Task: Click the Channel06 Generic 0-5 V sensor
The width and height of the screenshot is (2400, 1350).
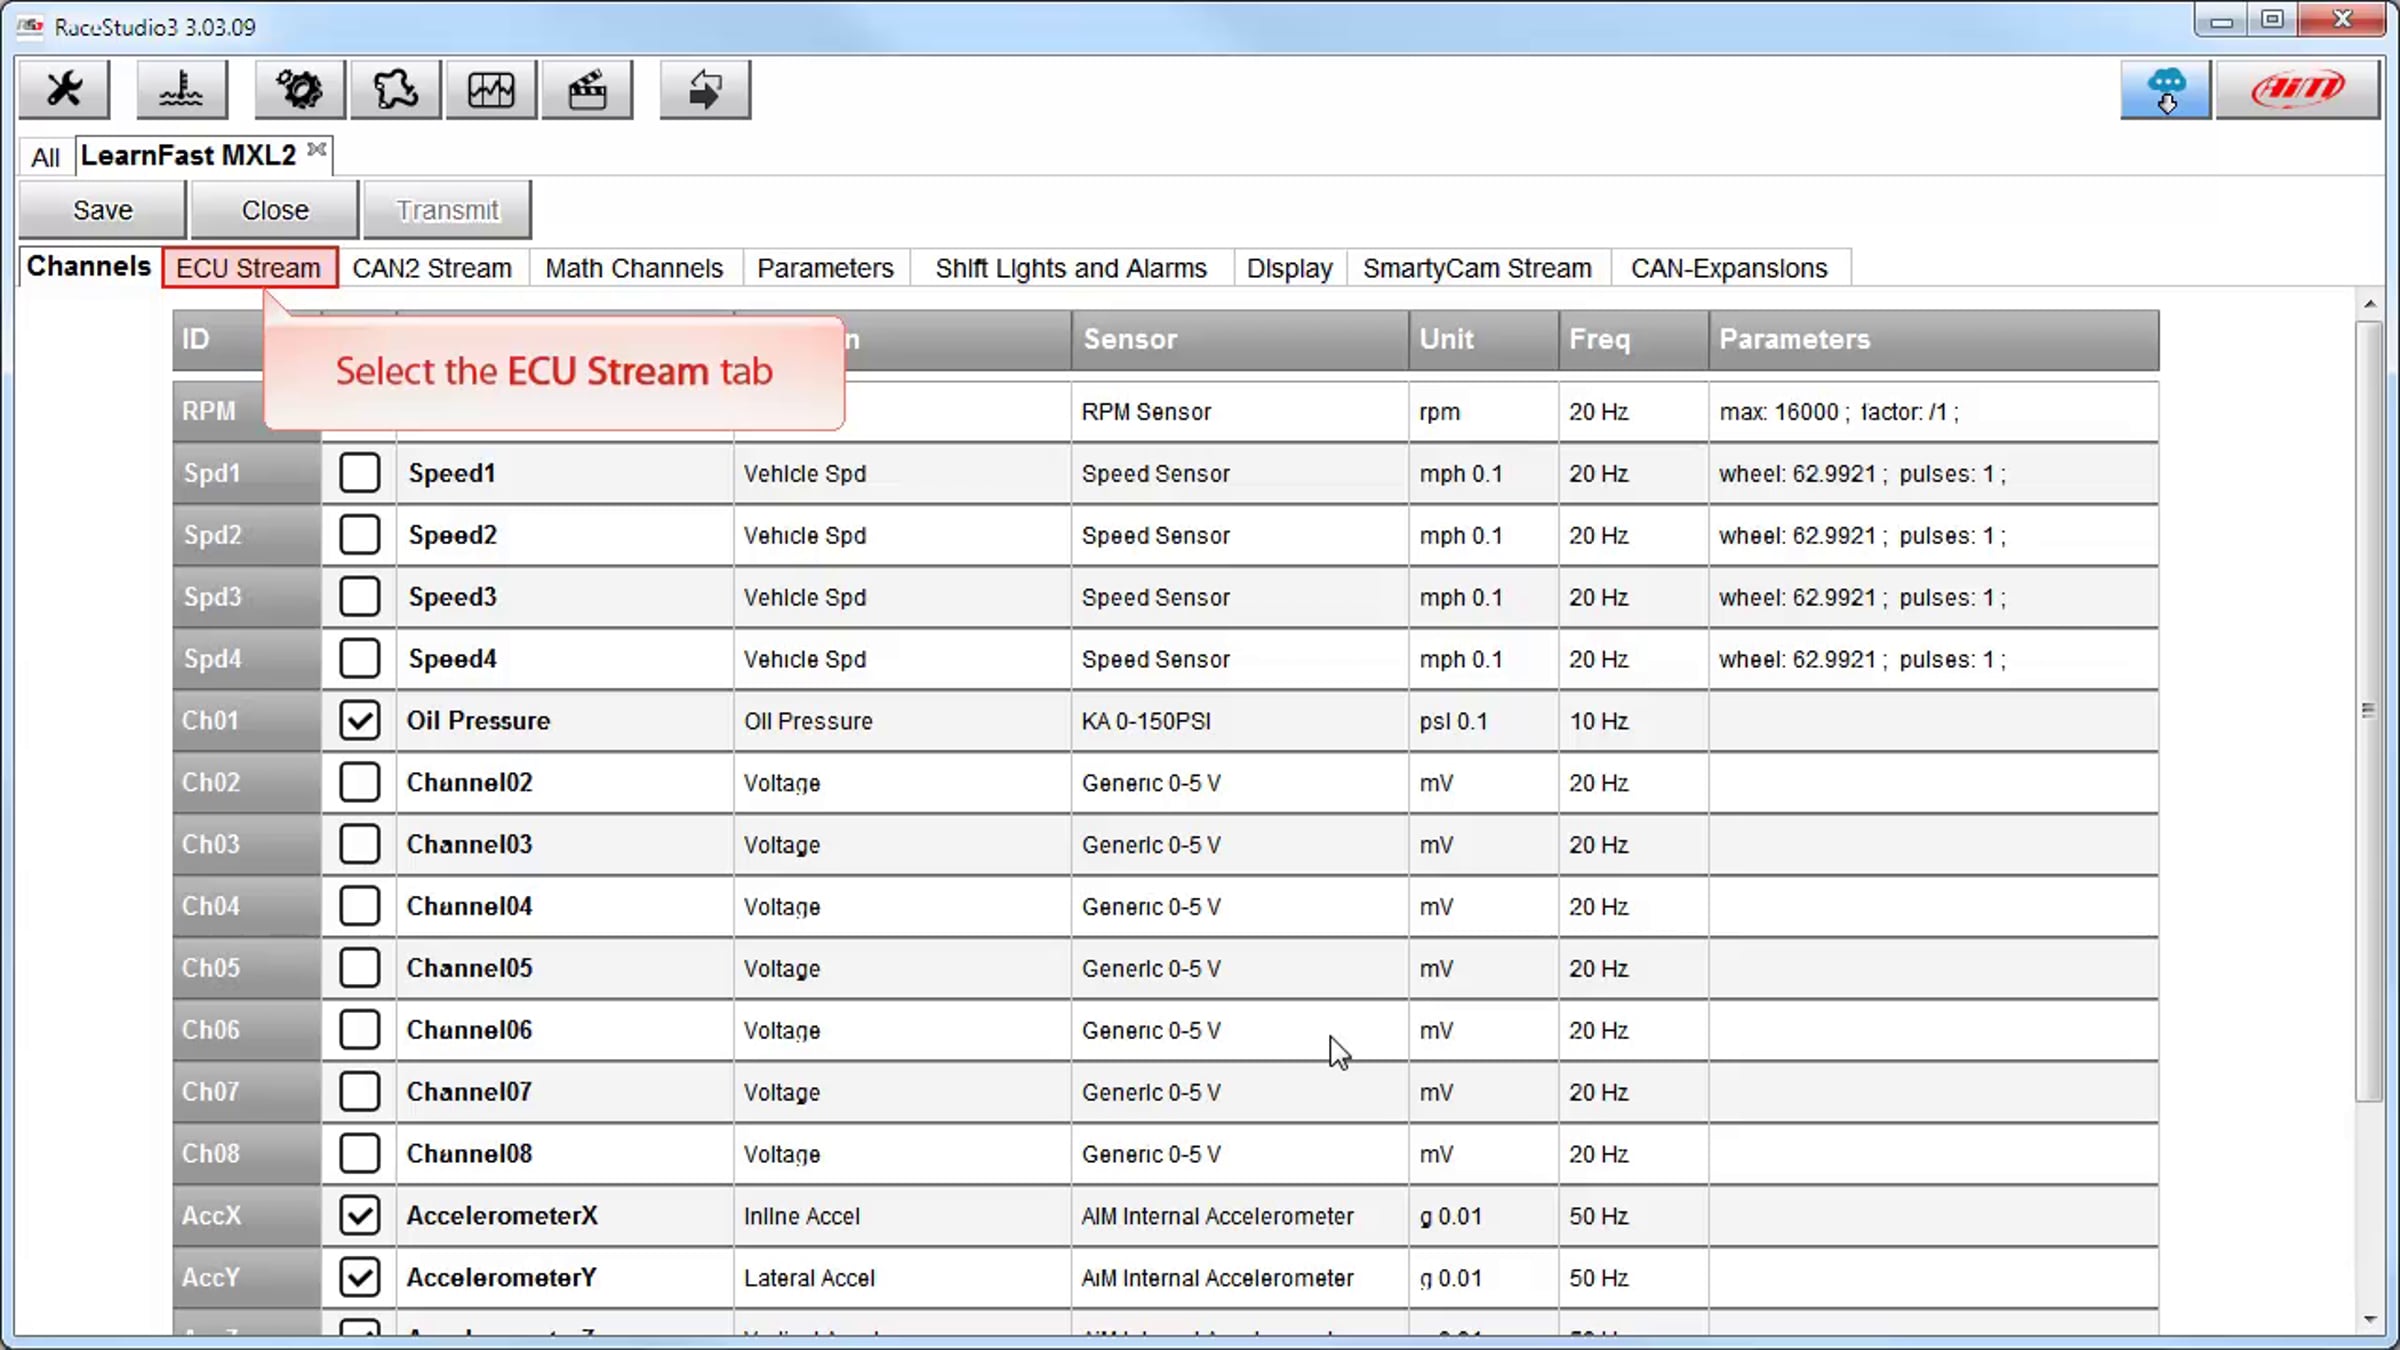Action: click(x=1240, y=1030)
